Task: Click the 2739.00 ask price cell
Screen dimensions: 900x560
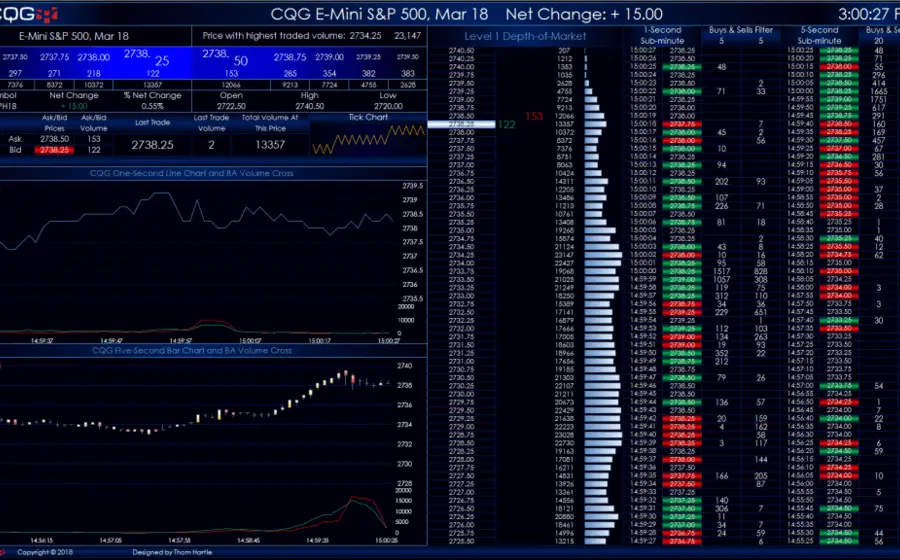Action: [x=329, y=57]
